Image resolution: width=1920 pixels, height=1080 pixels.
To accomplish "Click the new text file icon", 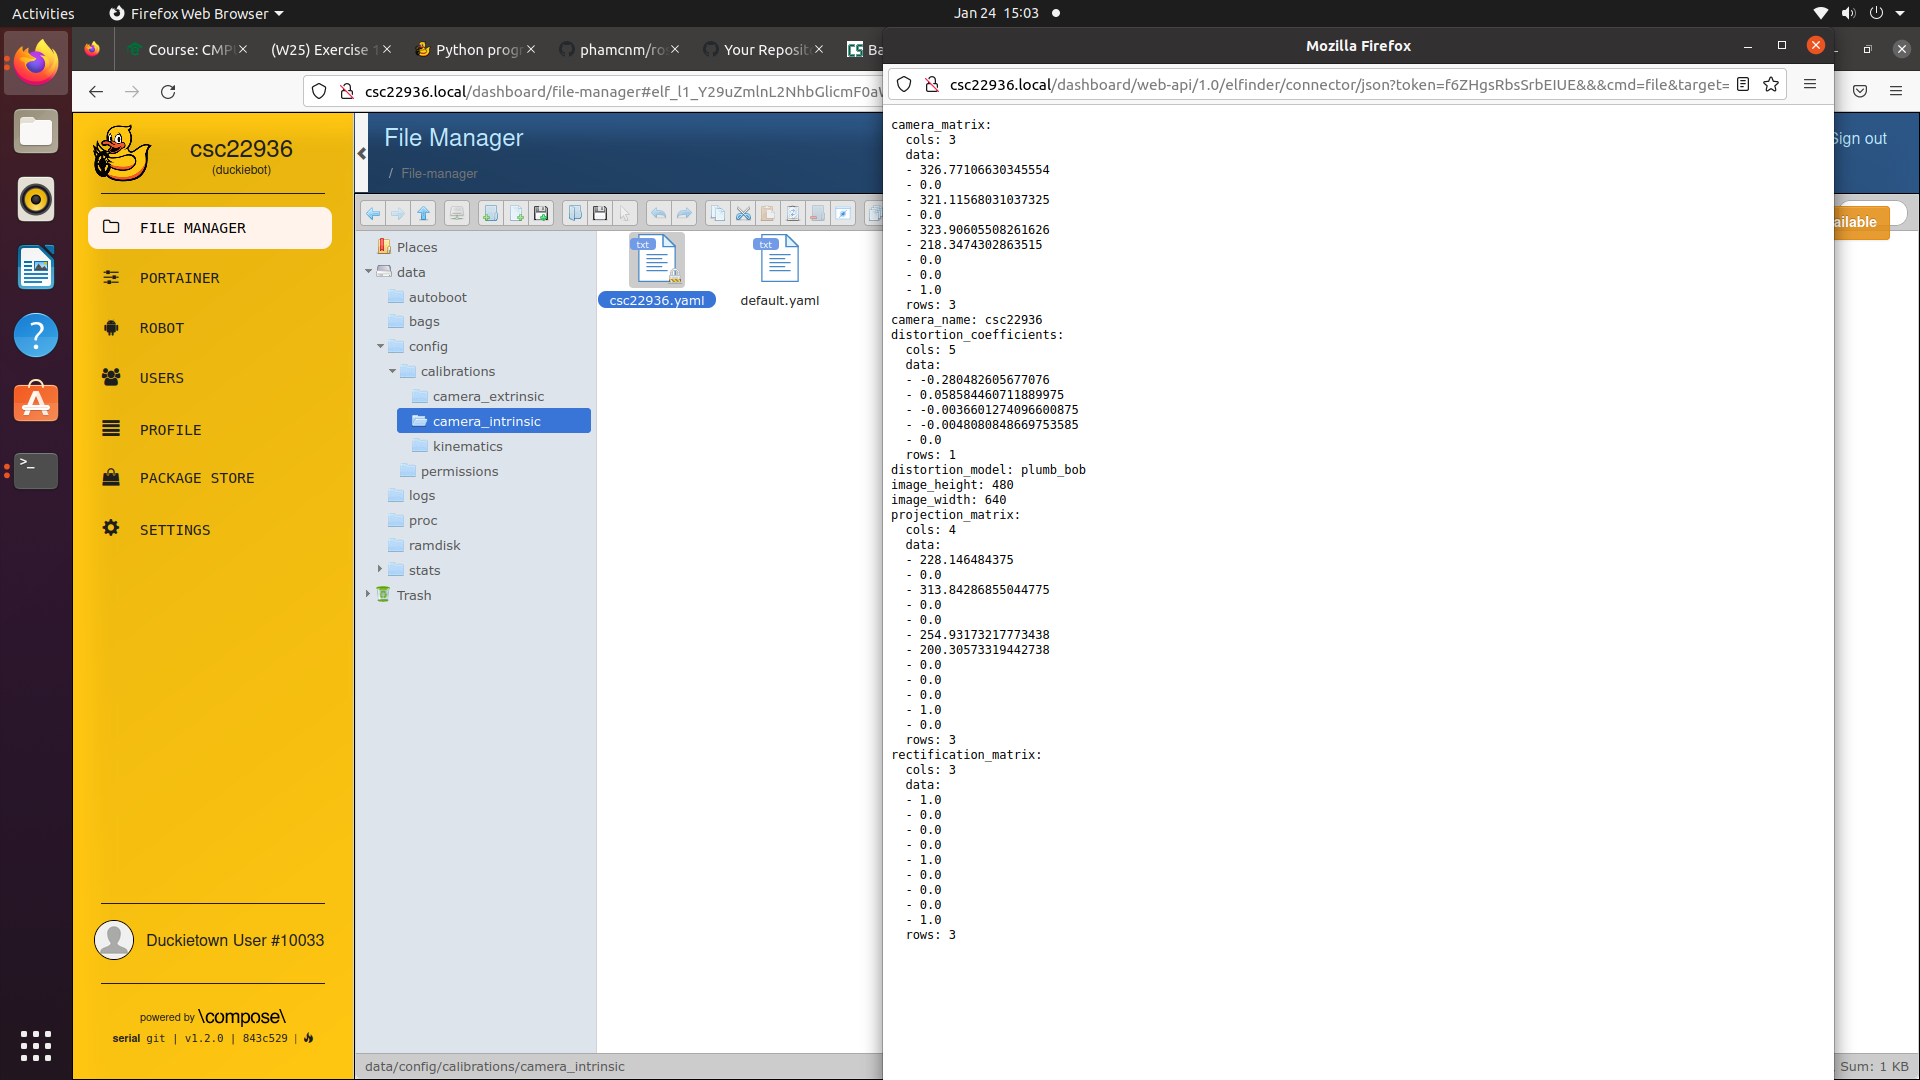I will pyautogui.click(x=516, y=213).
